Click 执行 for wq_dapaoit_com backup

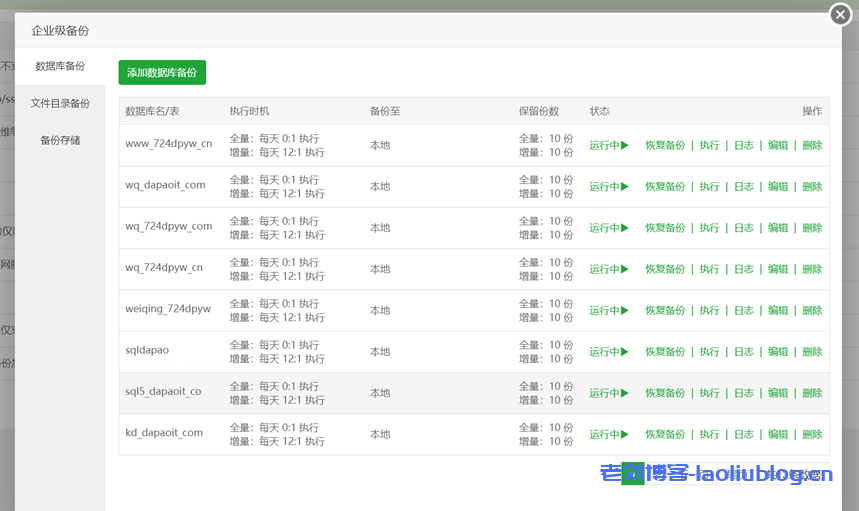click(x=709, y=186)
